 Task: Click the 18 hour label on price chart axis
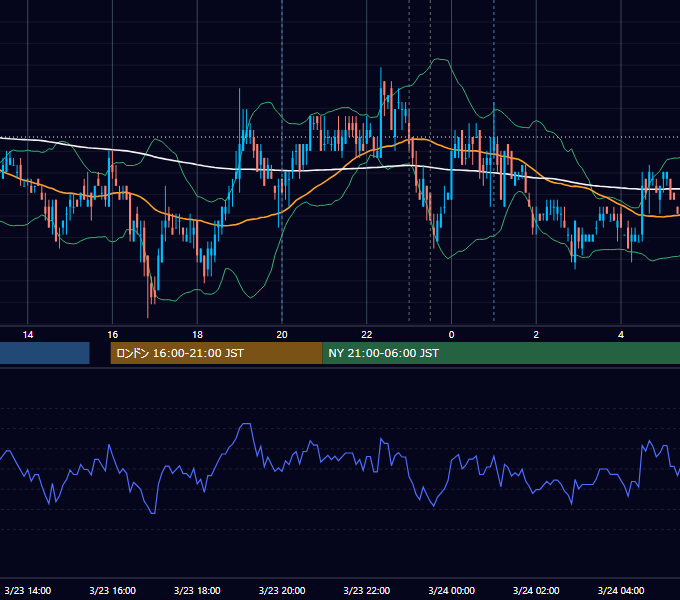[197, 335]
